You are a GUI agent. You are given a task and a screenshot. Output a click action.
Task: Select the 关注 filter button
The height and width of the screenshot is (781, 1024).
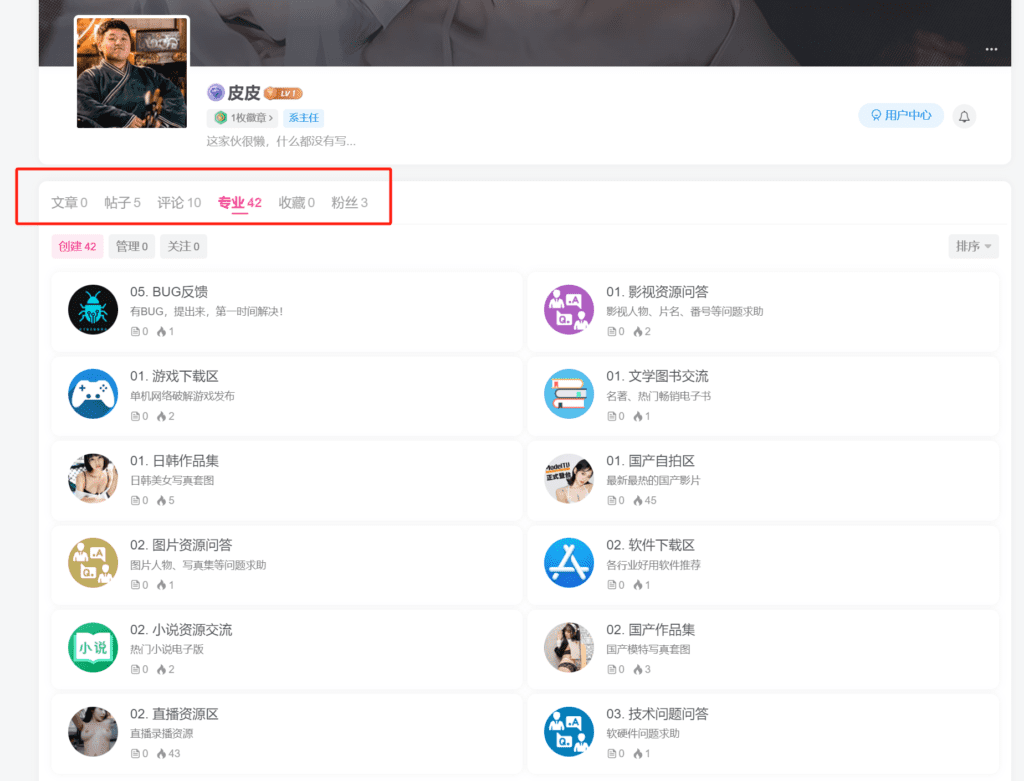coord(183,246)
